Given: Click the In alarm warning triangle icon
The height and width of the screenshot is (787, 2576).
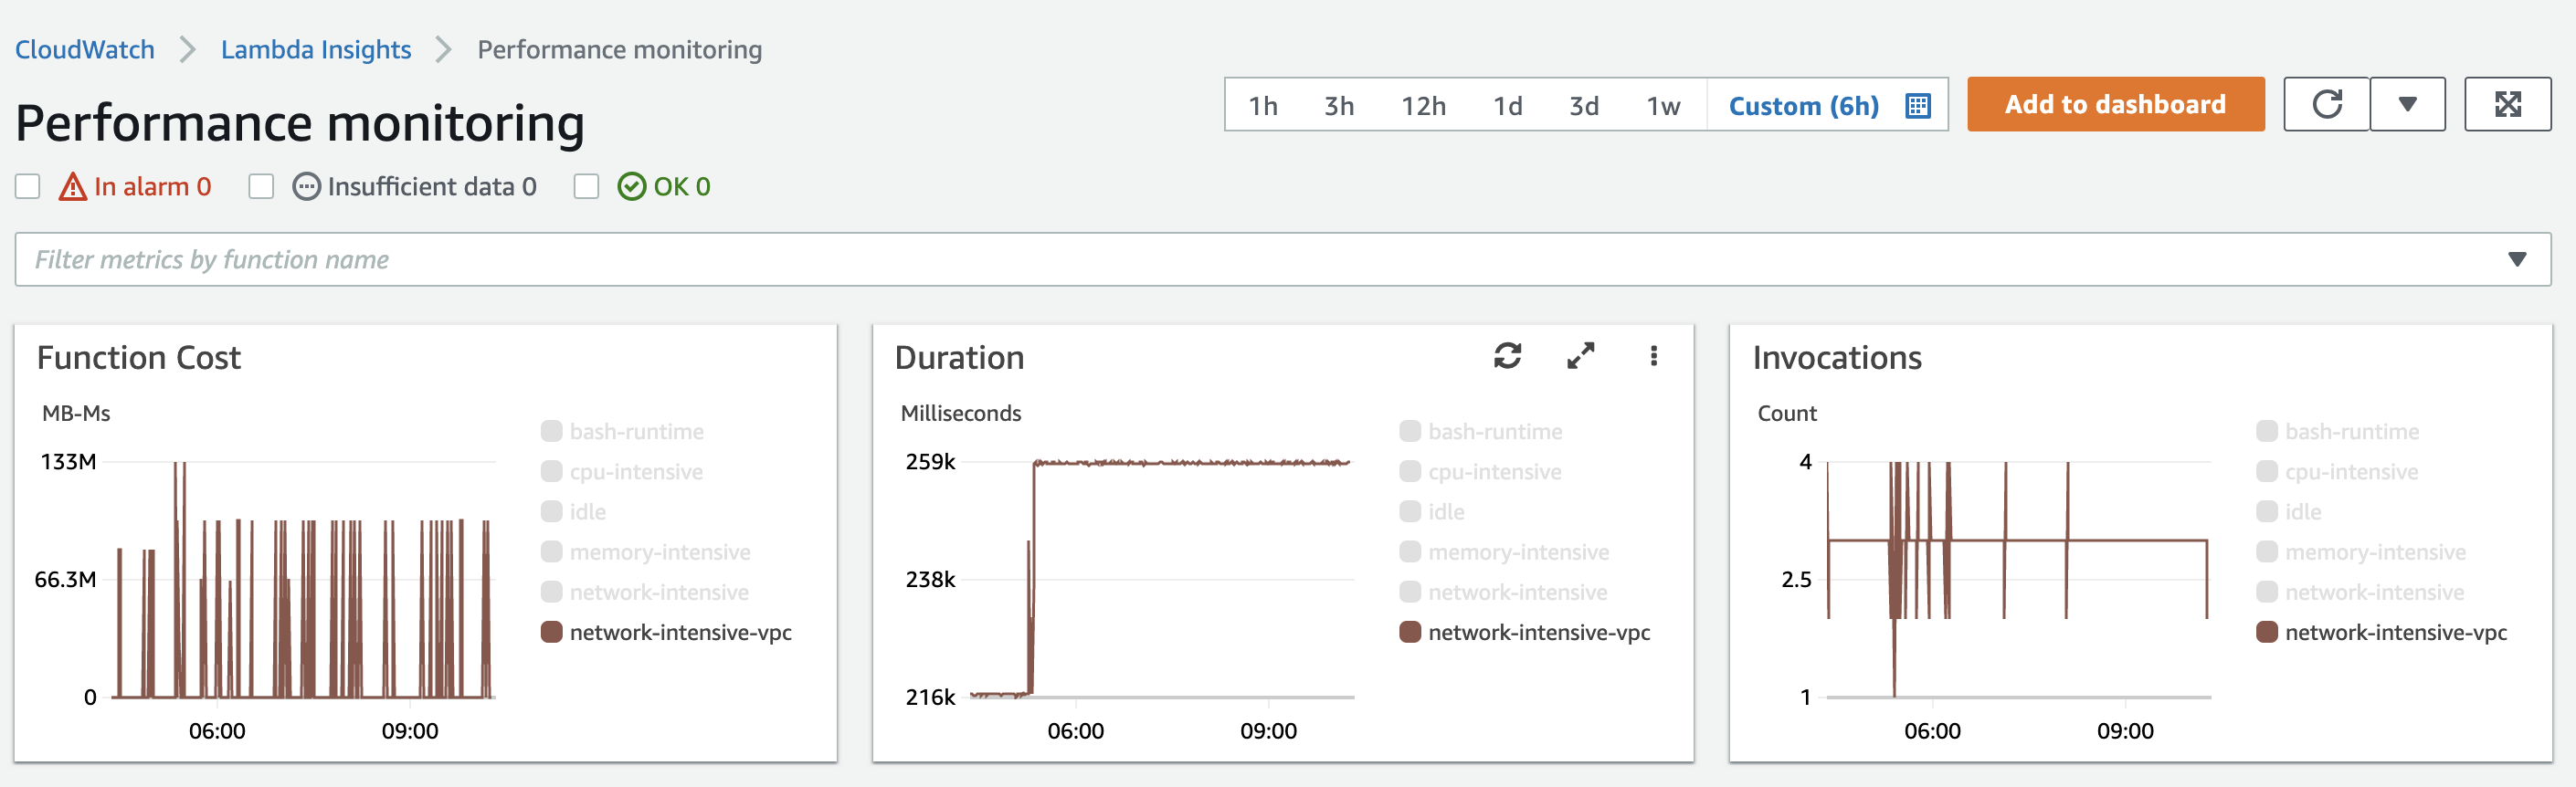Looking at the screenshot, I should click(x=72, y=187).
